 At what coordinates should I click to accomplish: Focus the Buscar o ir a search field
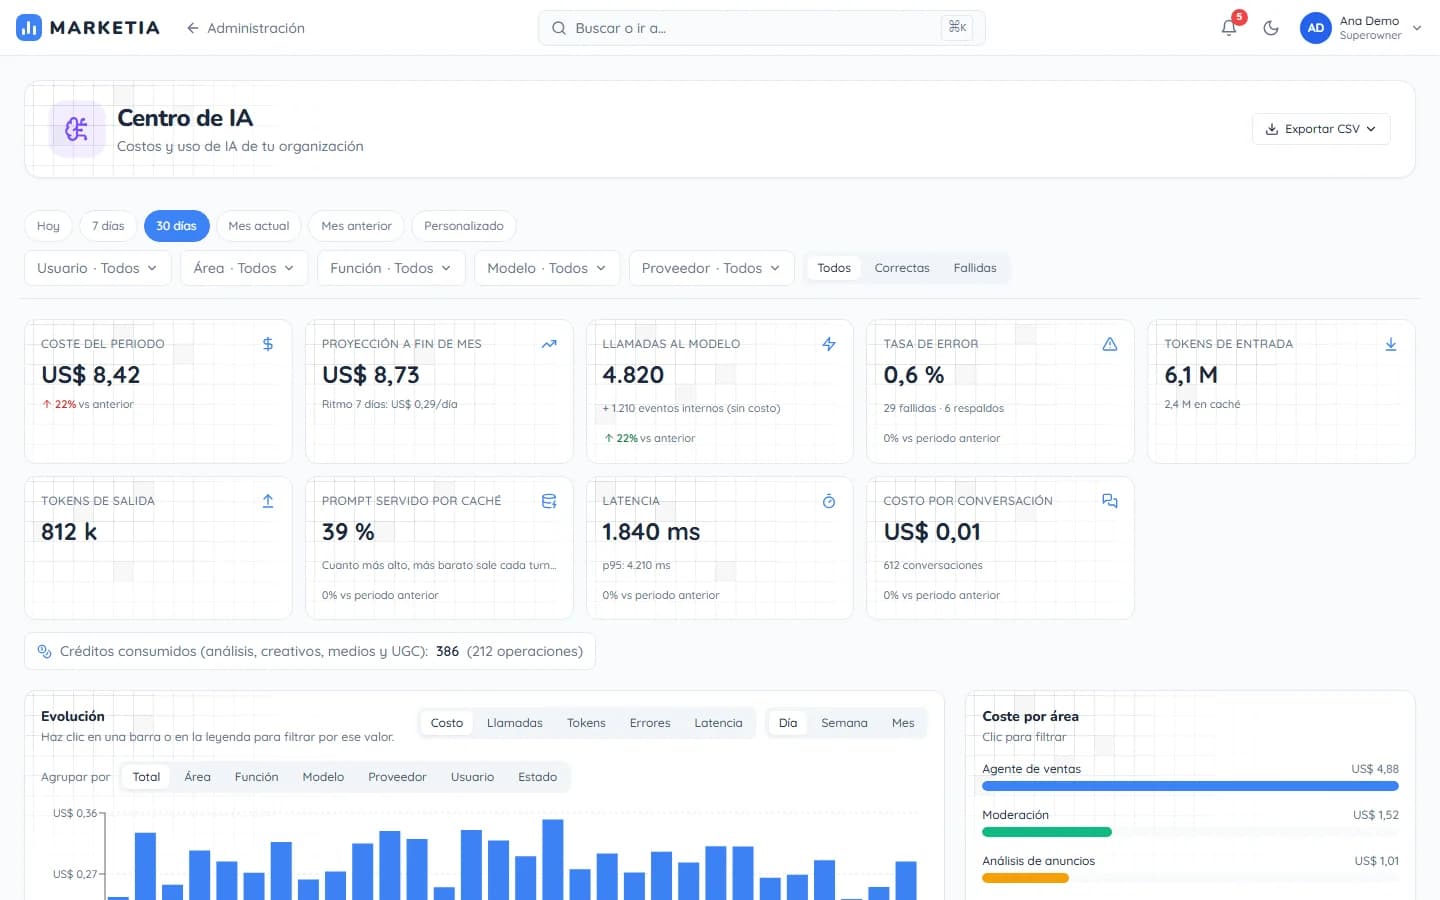pos(761,28)
